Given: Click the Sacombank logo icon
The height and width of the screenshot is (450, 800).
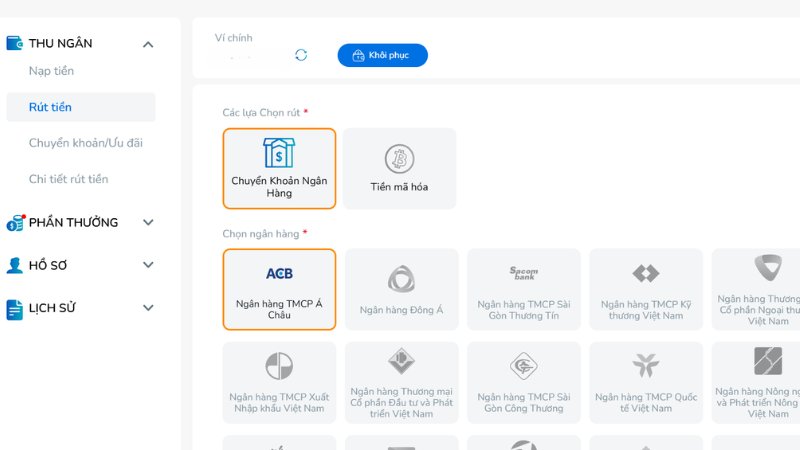Looking at the screenshot, I should point(523,273).
